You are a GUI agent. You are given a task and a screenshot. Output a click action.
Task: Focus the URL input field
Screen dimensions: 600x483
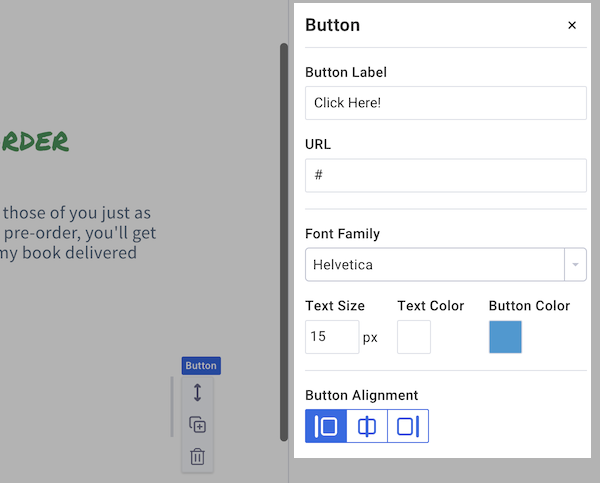(445, 175)
